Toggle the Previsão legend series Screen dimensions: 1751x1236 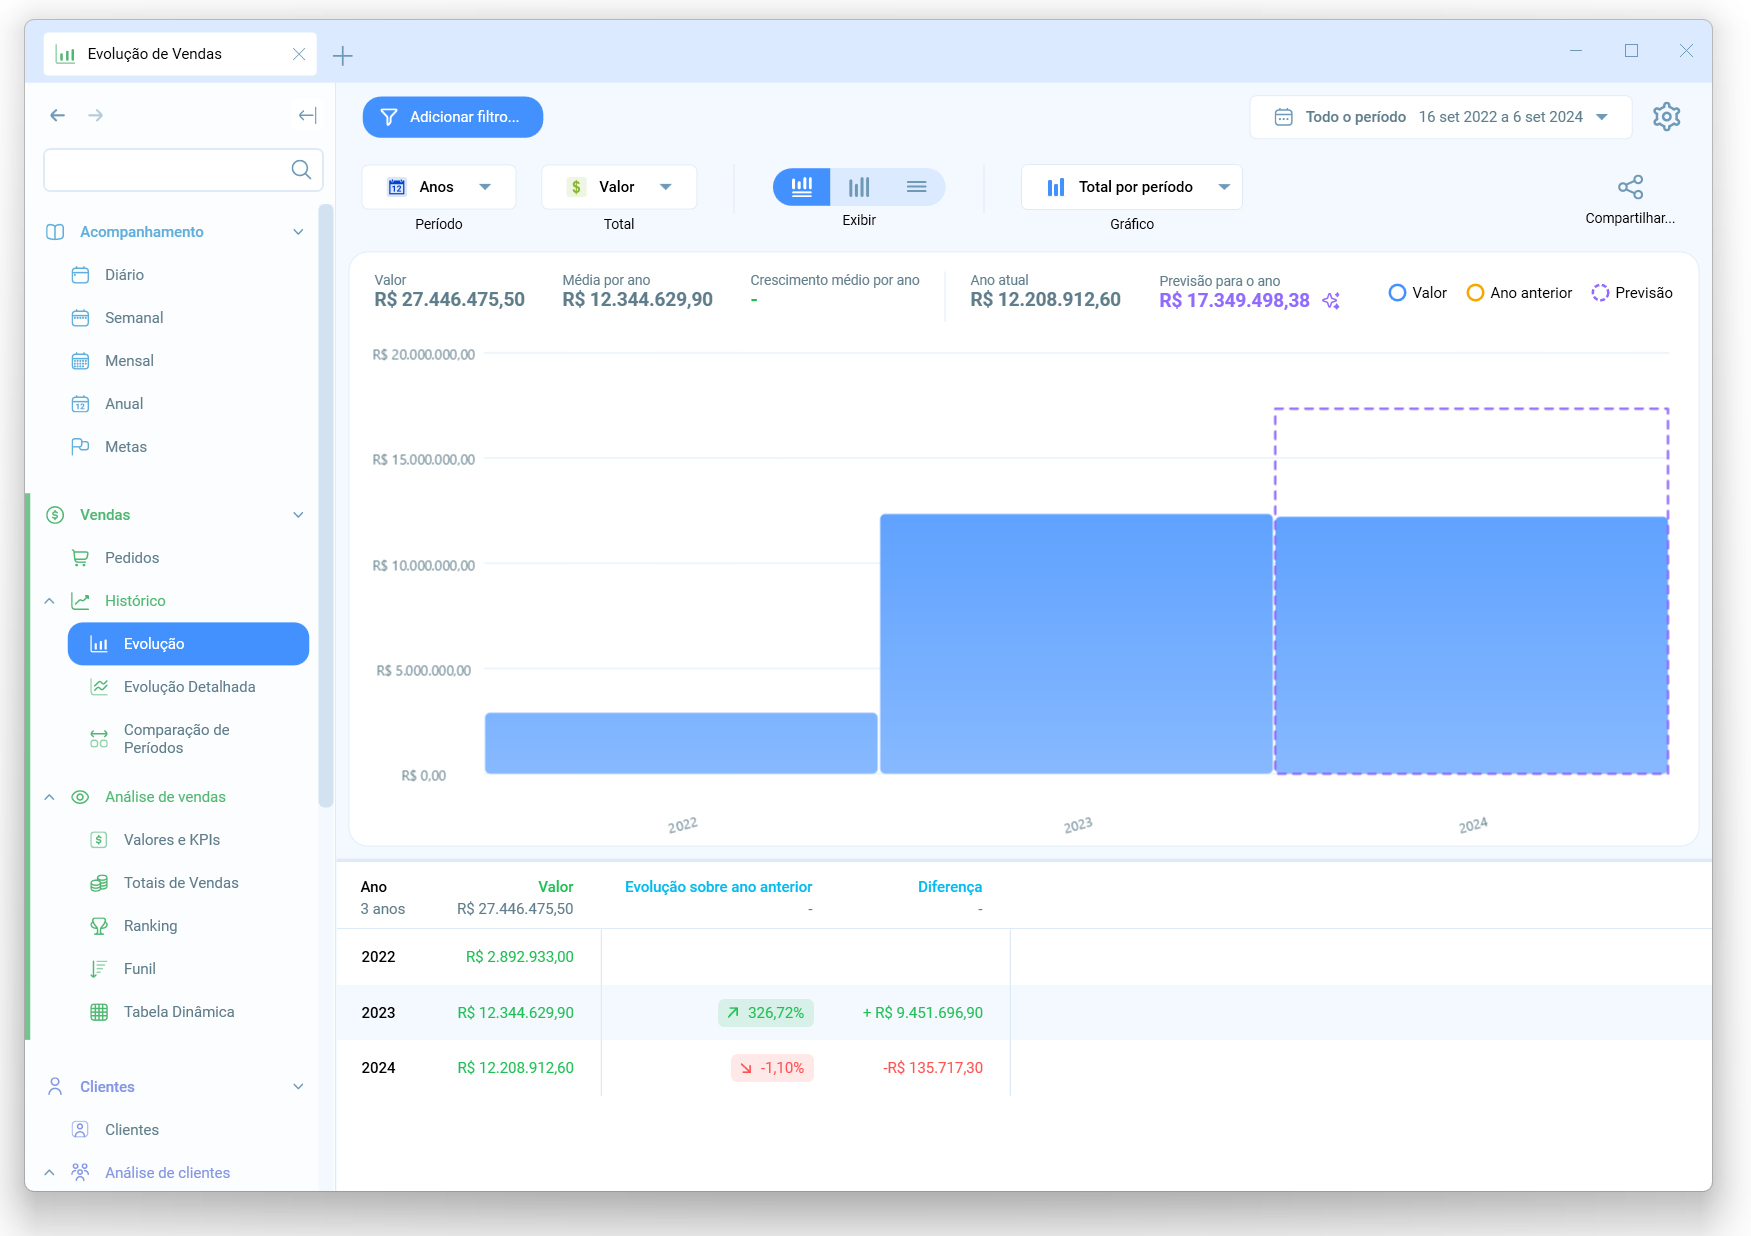(1632, 293)
